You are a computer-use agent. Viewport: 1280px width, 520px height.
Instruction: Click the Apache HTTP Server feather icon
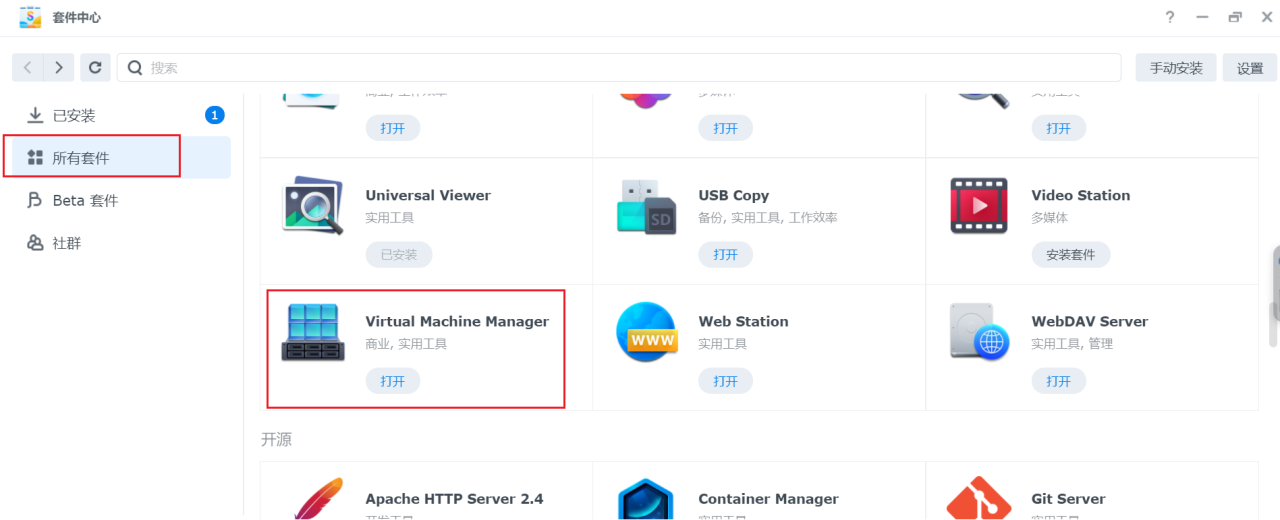(313, 500)
